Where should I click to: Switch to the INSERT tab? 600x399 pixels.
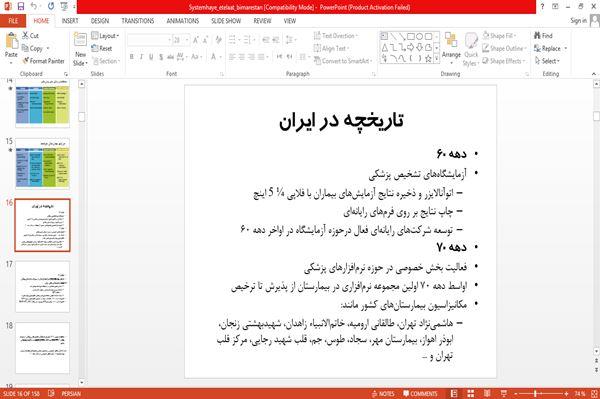[x=70, y=21]
